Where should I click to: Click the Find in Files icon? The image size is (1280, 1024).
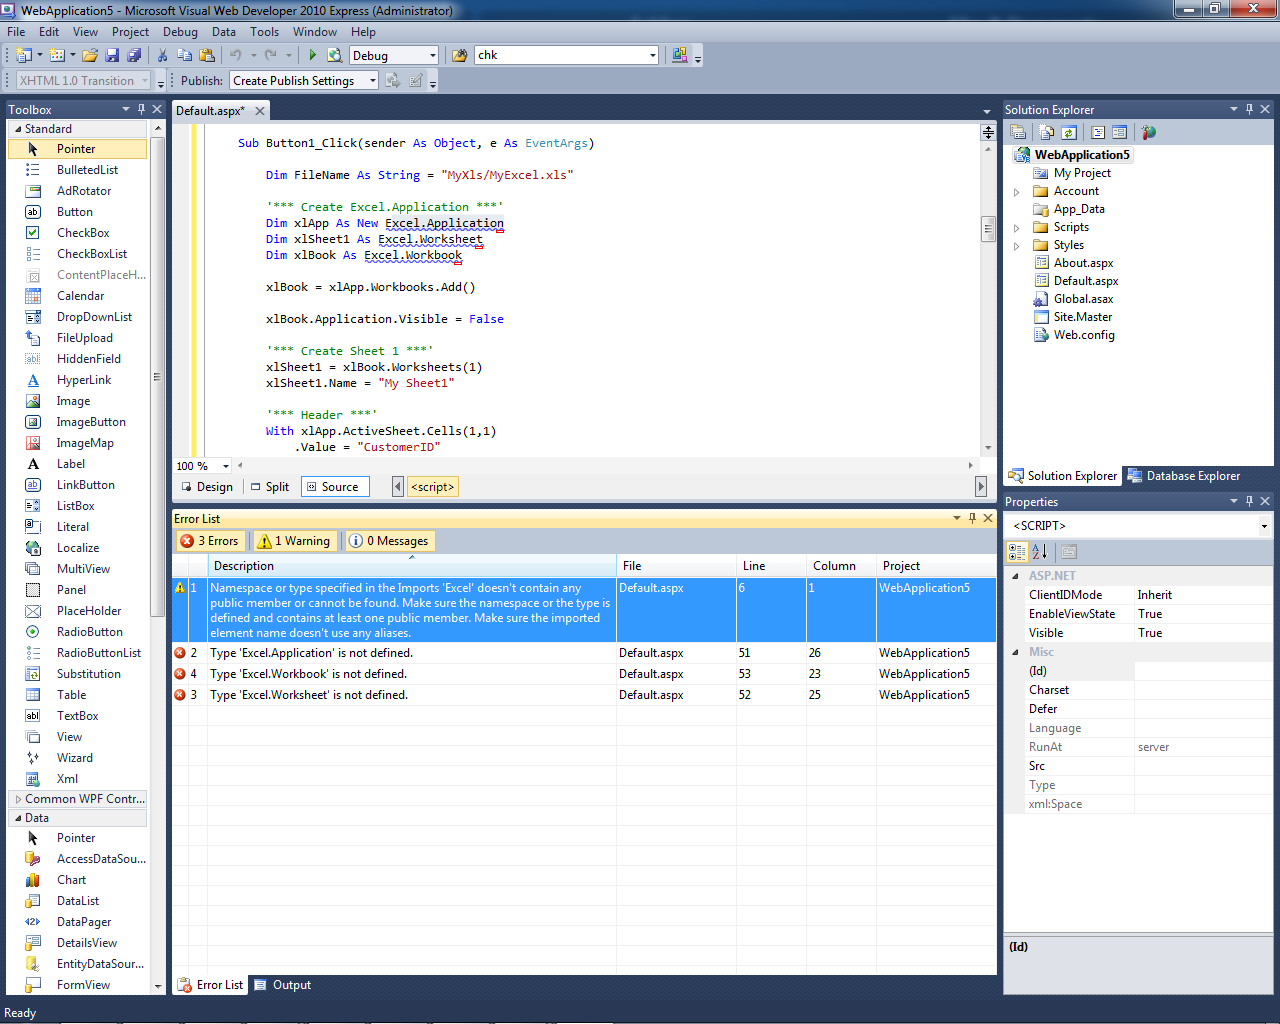tap(460, 55)
